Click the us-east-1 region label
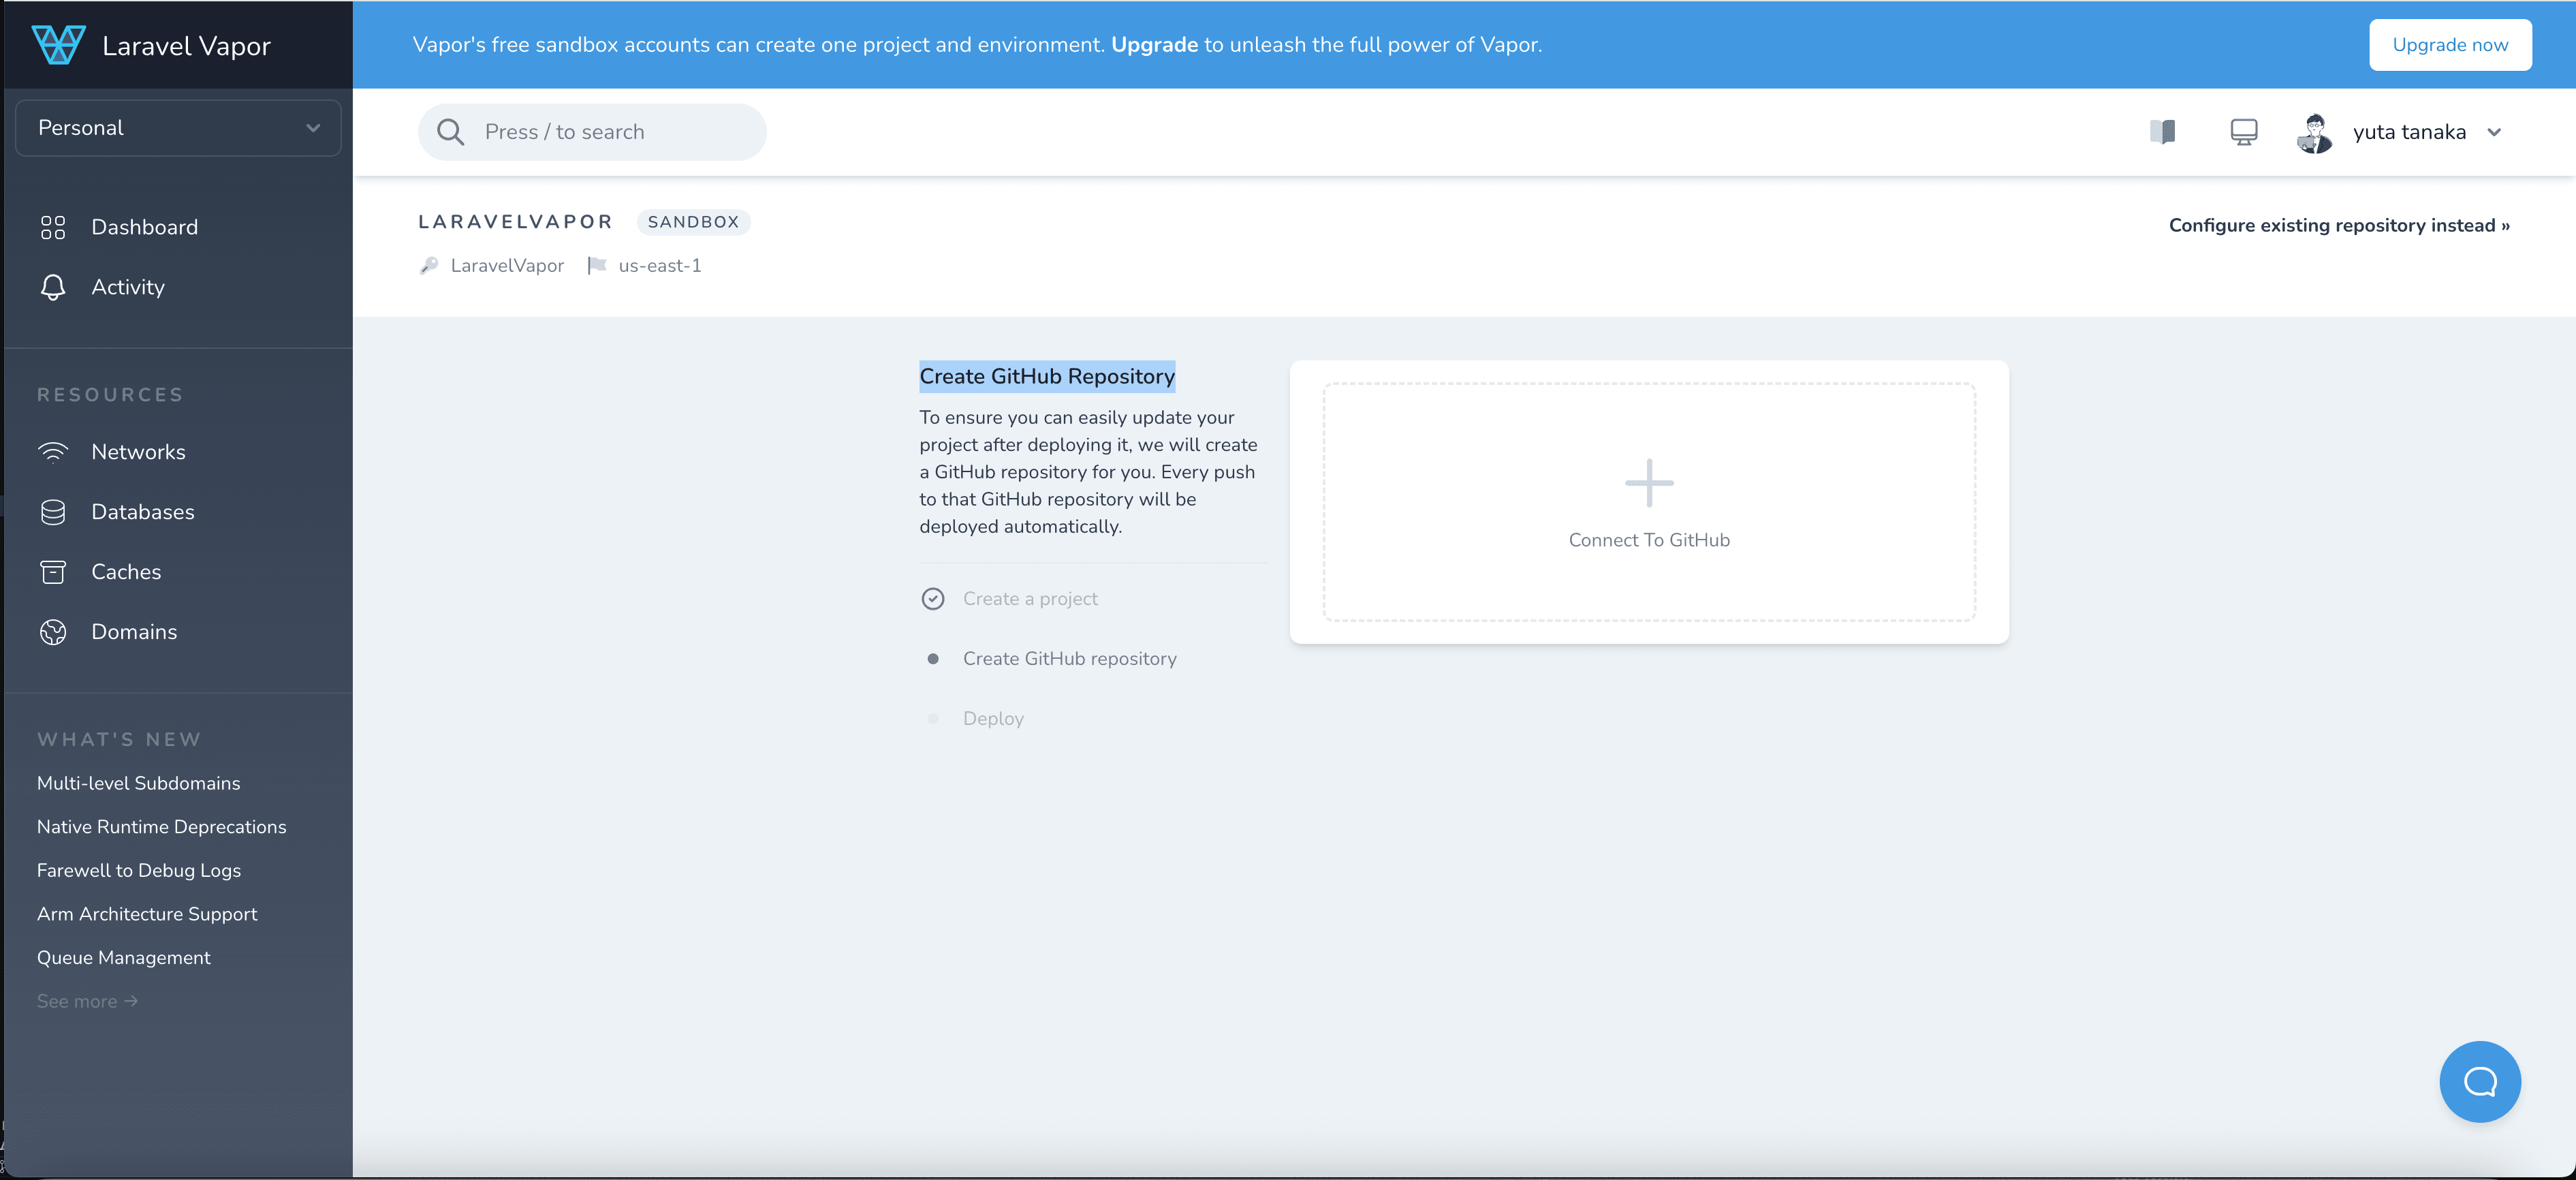 [x=660, y=265]
